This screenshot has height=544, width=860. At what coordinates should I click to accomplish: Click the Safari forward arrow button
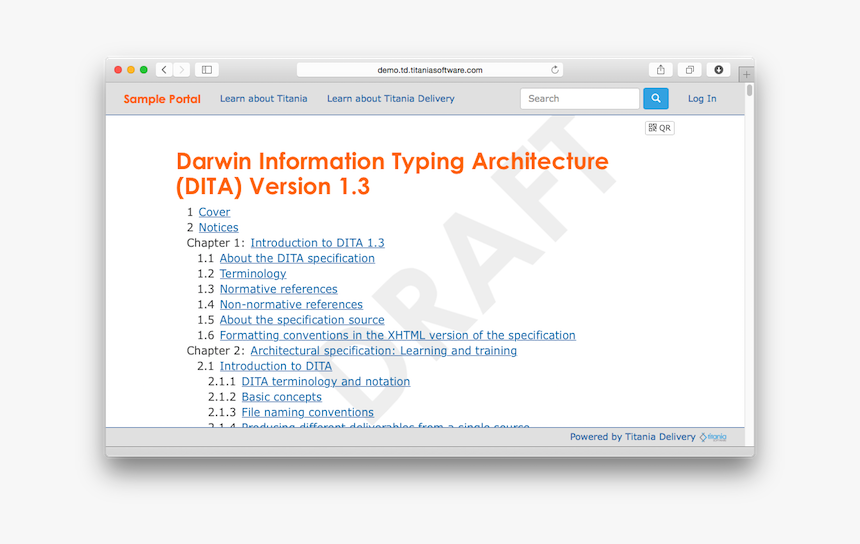point(182,70)
